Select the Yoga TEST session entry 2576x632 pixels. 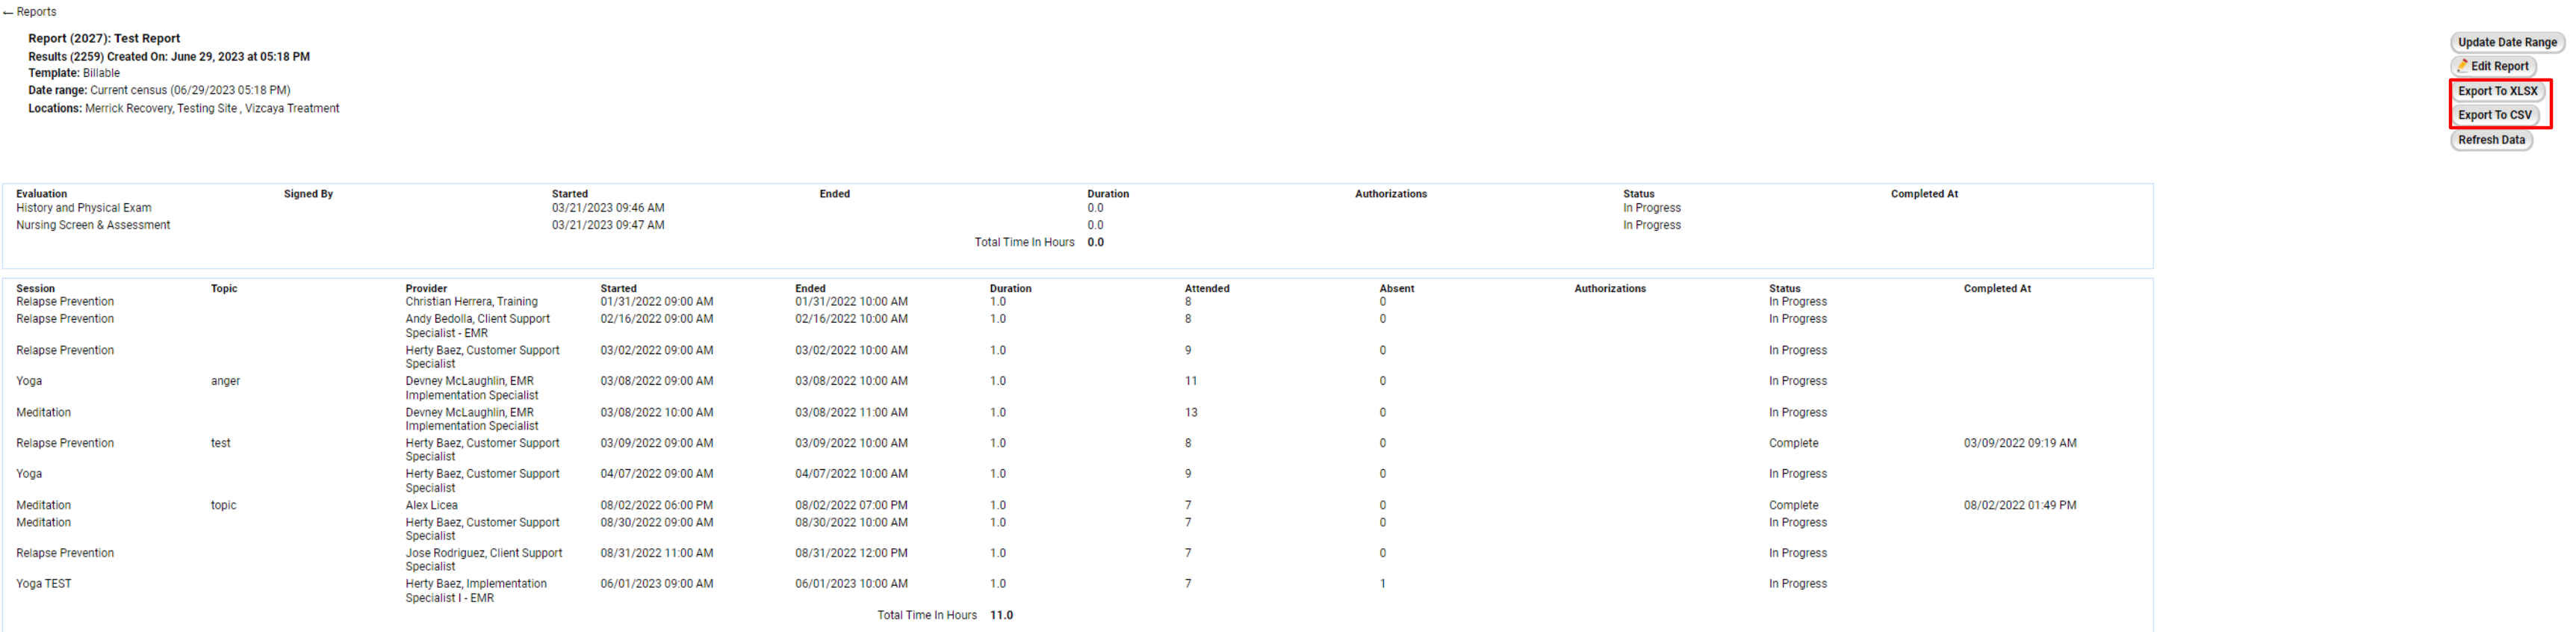click(44, 584)
